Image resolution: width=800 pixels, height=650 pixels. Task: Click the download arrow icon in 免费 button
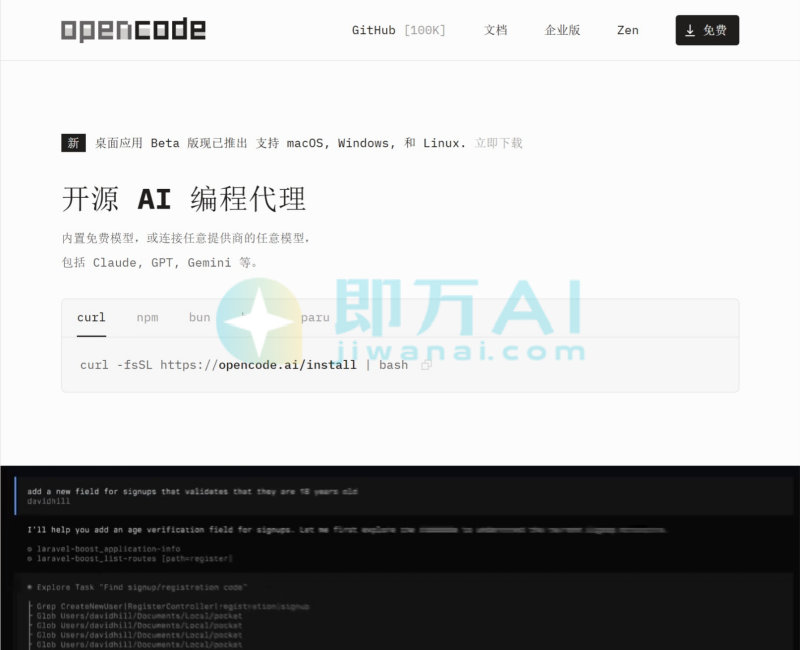tap(689, 30)
